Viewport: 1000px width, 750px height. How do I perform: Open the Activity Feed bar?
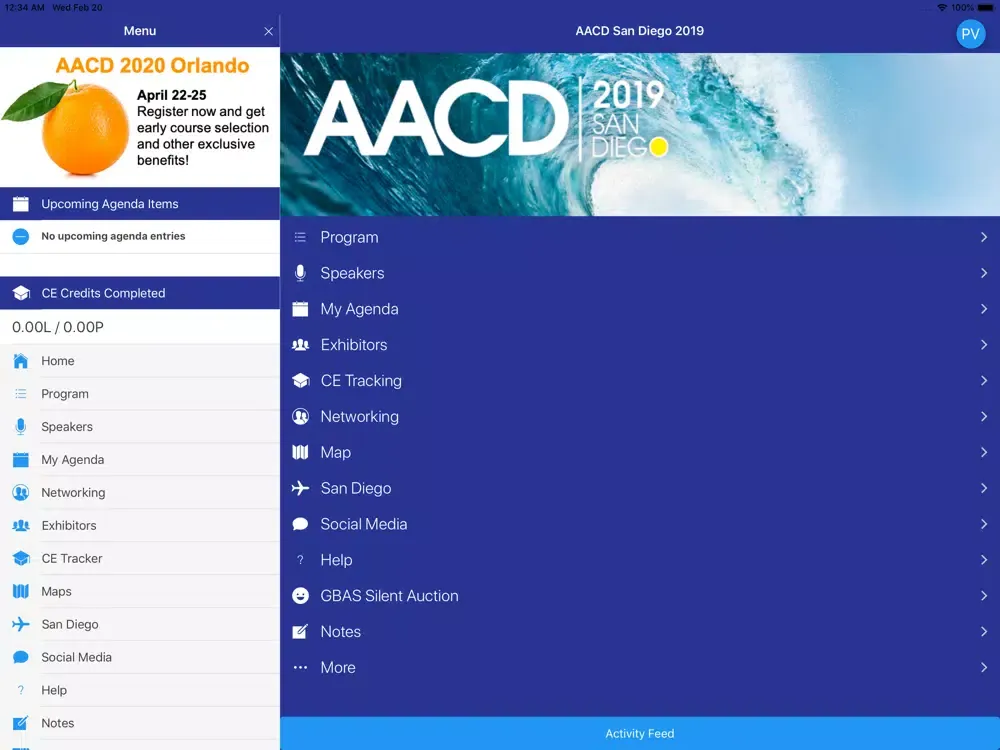[x=640, y=733]
